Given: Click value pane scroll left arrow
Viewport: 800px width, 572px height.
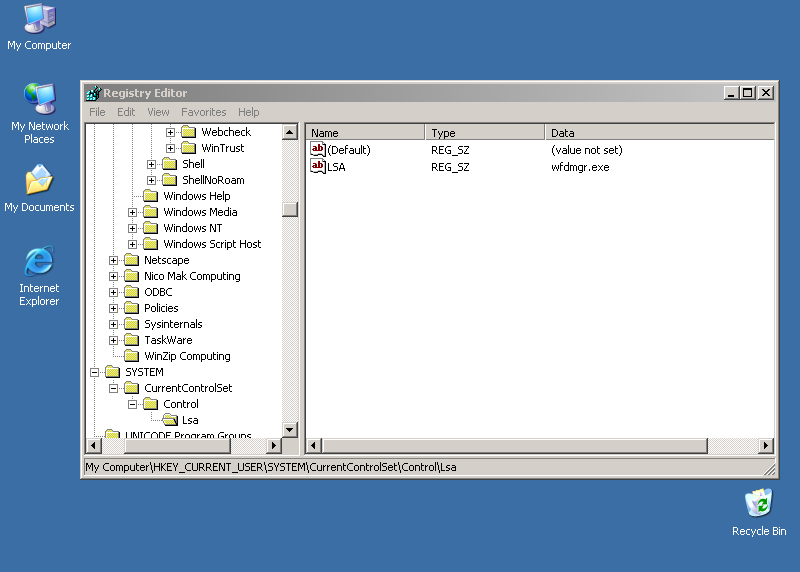Looking at the screenshot, I should coord(314,445).
